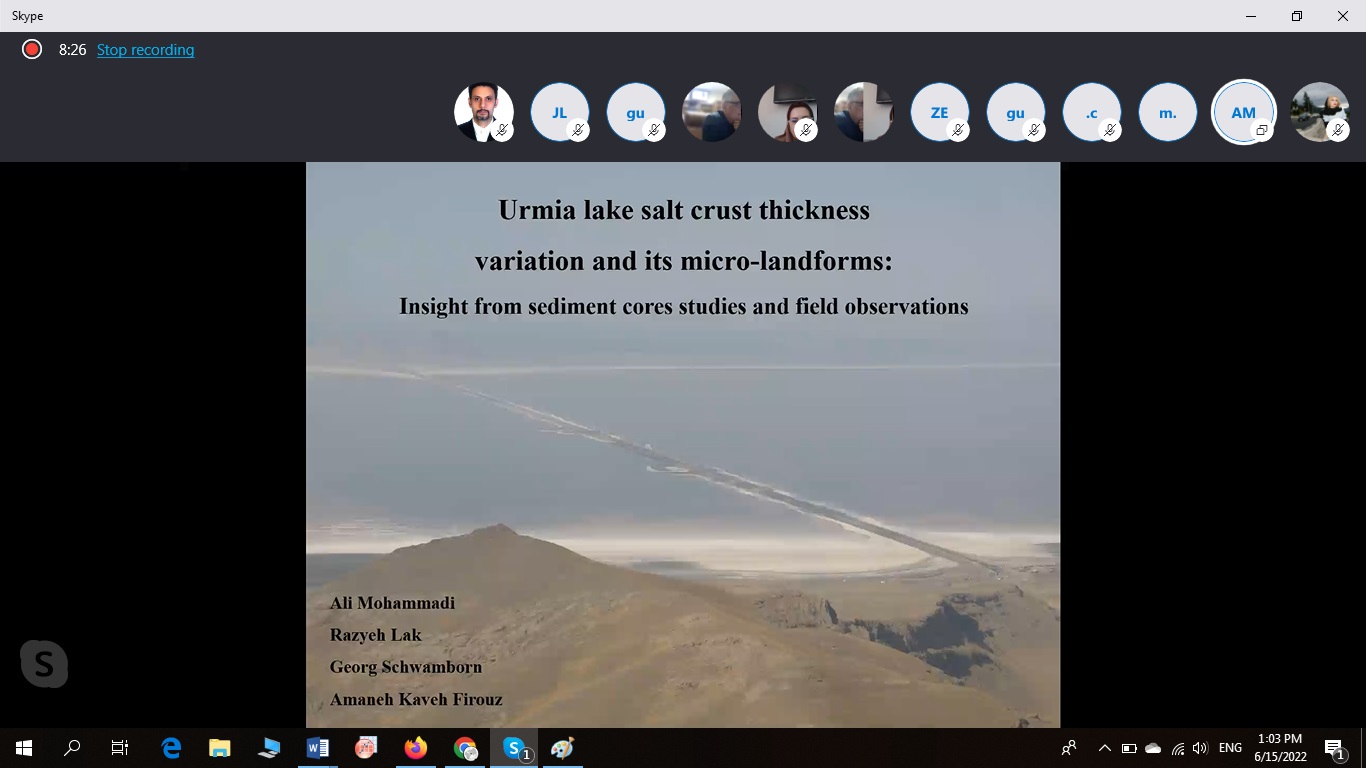Open the notification action center
This screenshot has width=1366, height=768.
click(x=1334, y=748)
